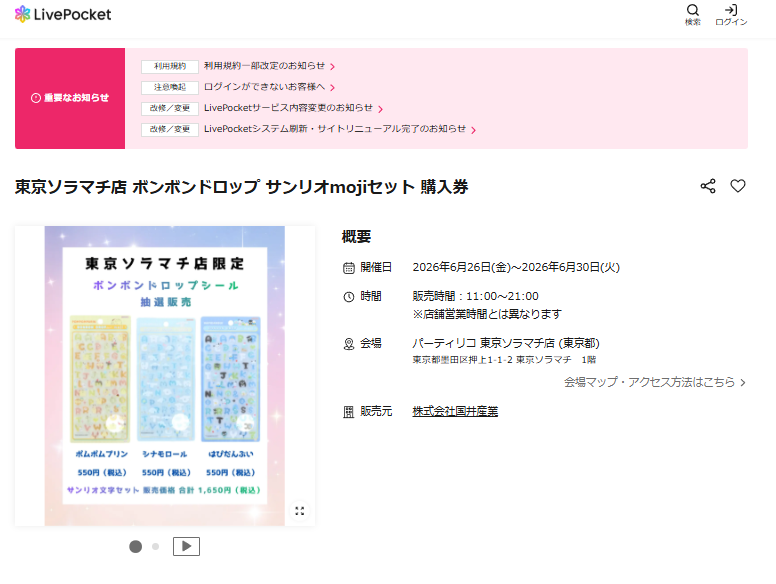The height and width of the screenshot is (584, 776).
Task: Click the event date text 2026年6月26日(金)
Action: pyautogui.click(x=461, y=267)
